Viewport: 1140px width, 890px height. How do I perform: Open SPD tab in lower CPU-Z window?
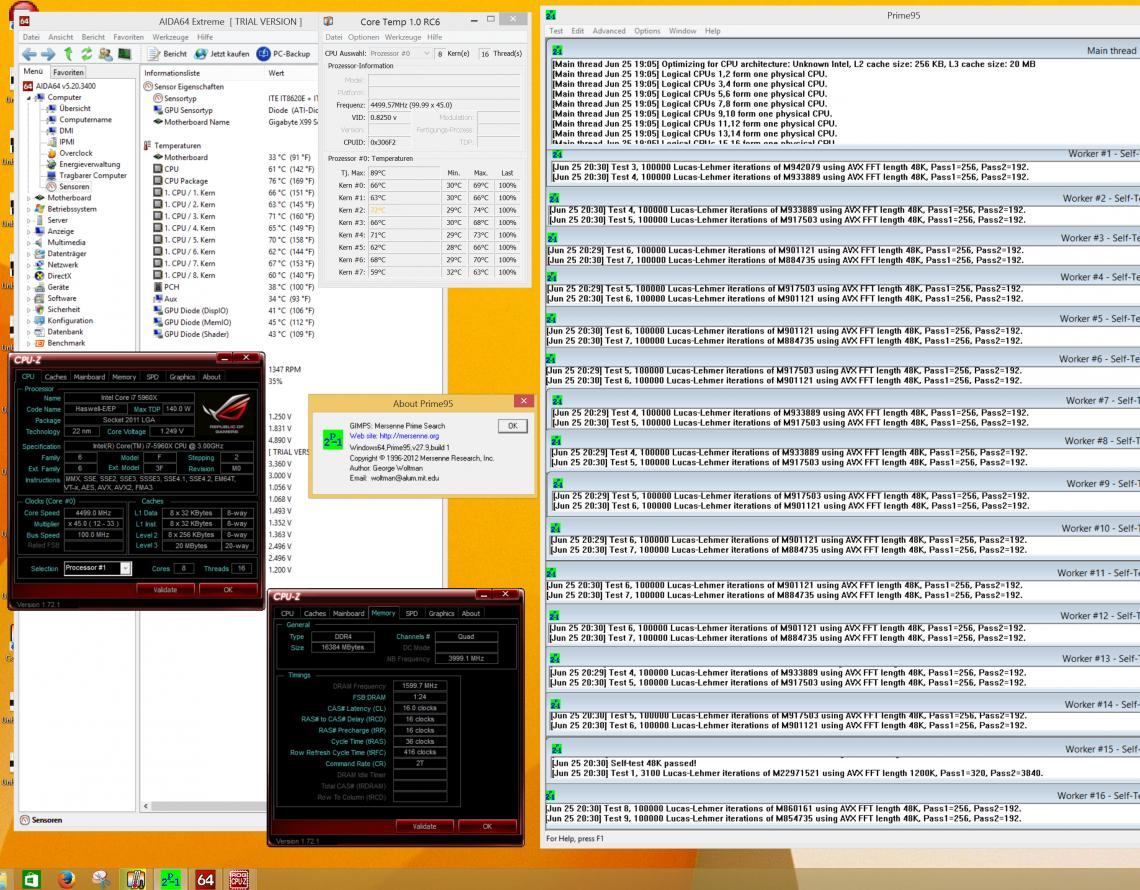click(x=412, y=613)
